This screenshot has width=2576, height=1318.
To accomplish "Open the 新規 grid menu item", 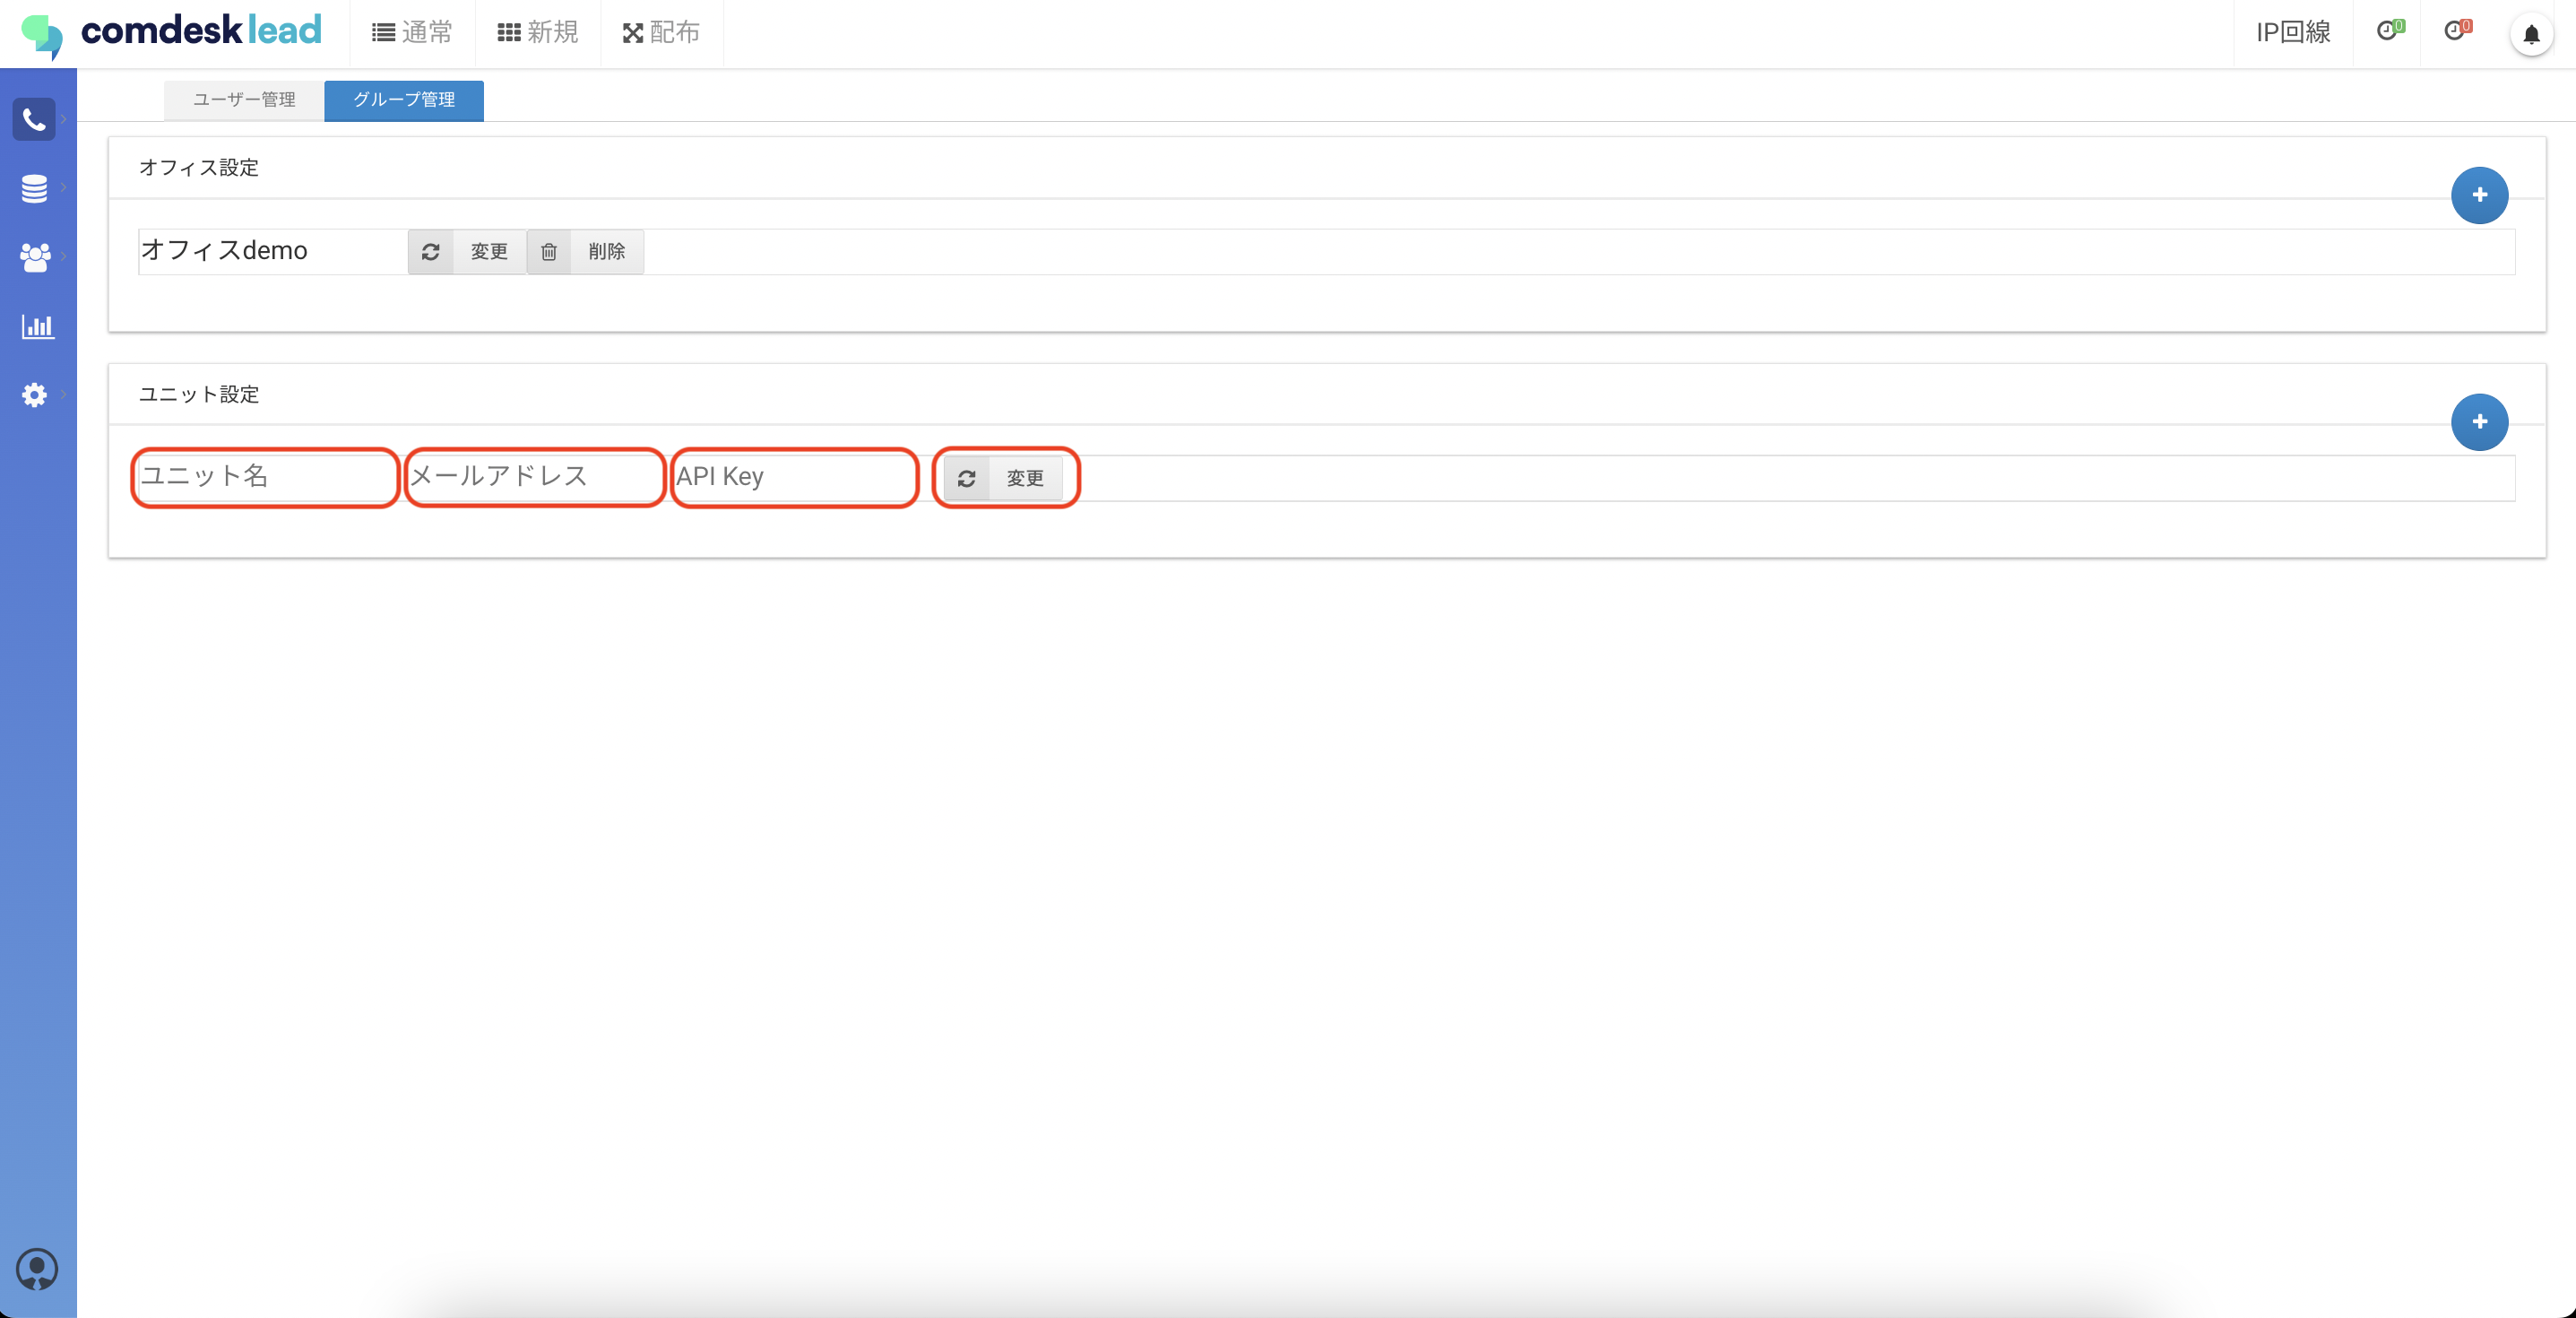I will [x=538, y=33].
